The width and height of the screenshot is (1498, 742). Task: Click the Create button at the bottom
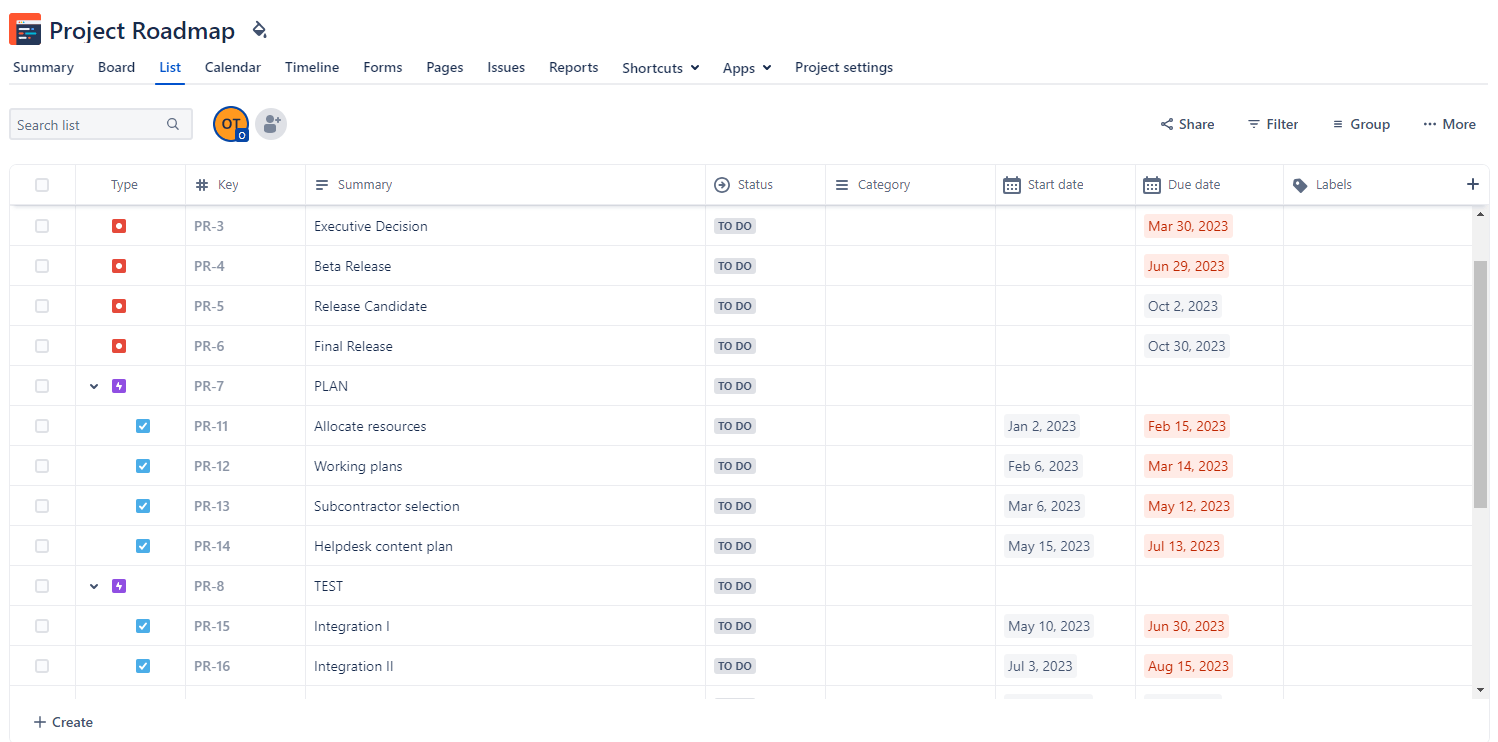pos(62,722)
